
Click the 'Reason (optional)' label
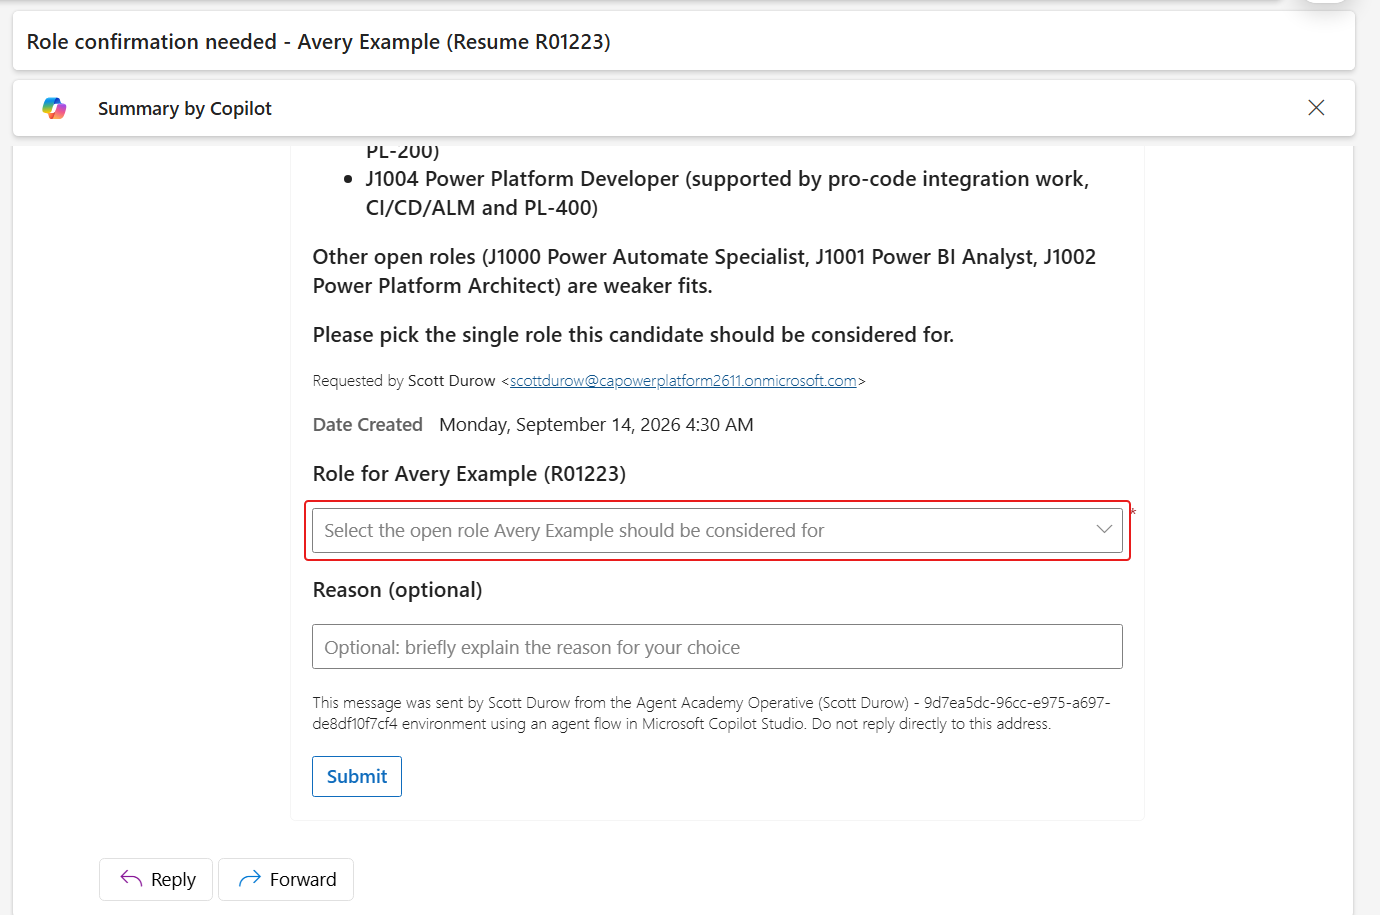[397, 590]
